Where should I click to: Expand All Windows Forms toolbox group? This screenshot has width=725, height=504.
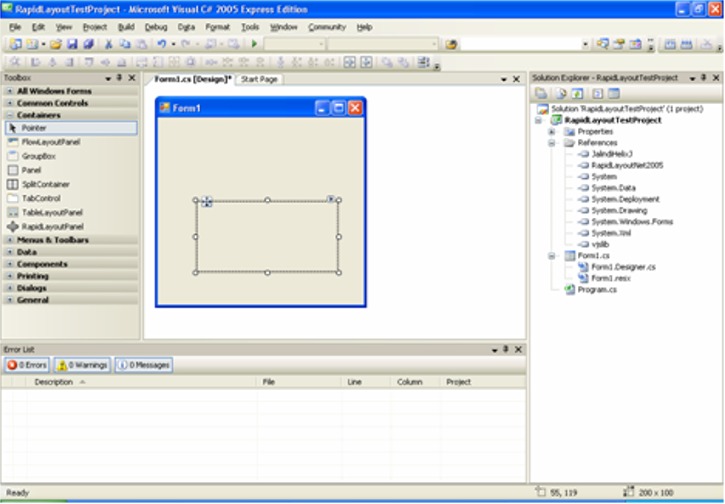pyautogui.click(x=10, y=91)
